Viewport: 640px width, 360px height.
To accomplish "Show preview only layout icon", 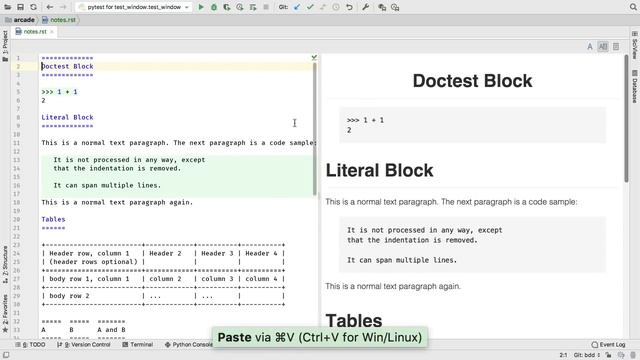I will coord(616,47).
